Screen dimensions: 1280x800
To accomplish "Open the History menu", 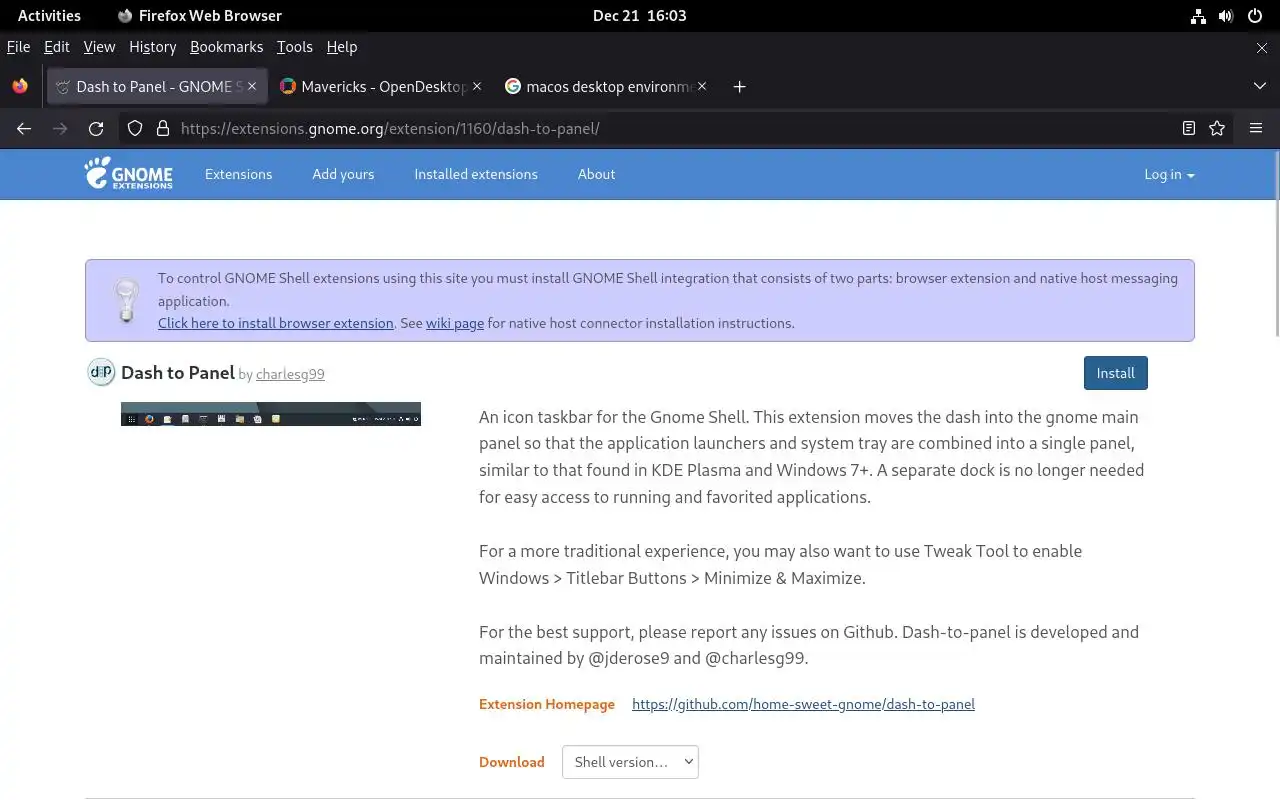I will click(x=152, y=47).
